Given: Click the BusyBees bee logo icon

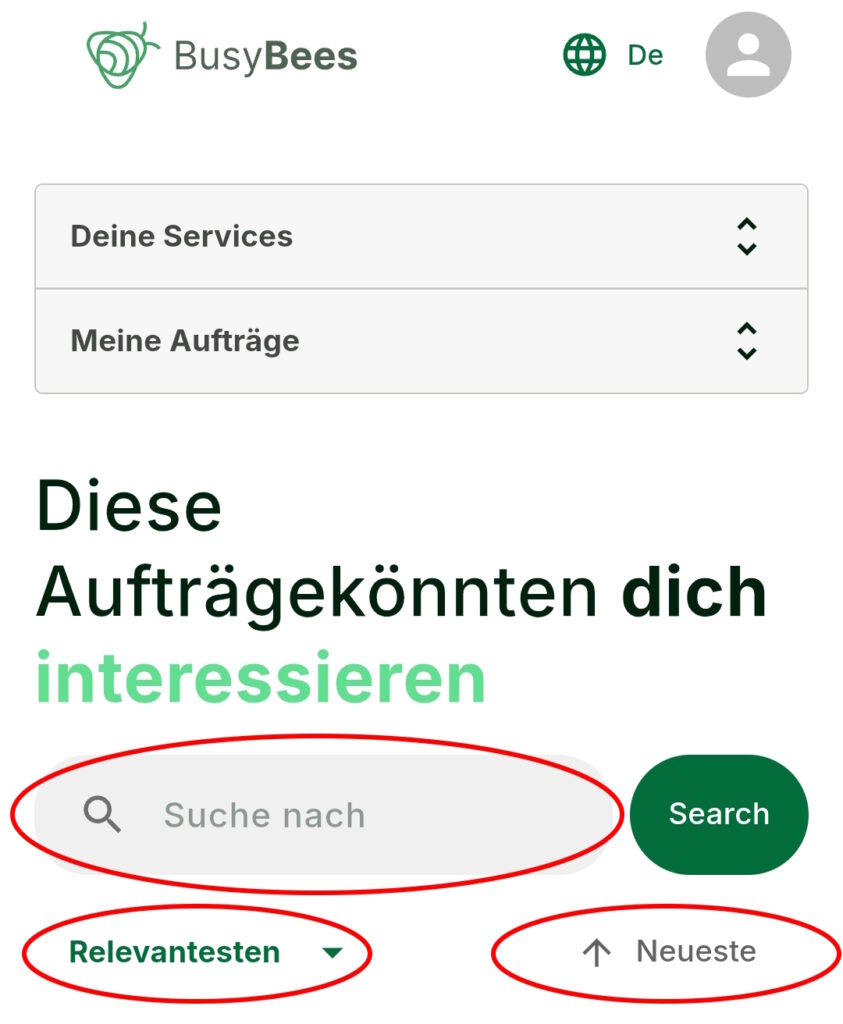Looking at the screenshot, I should pyautogui.click(x=122, y=56).
